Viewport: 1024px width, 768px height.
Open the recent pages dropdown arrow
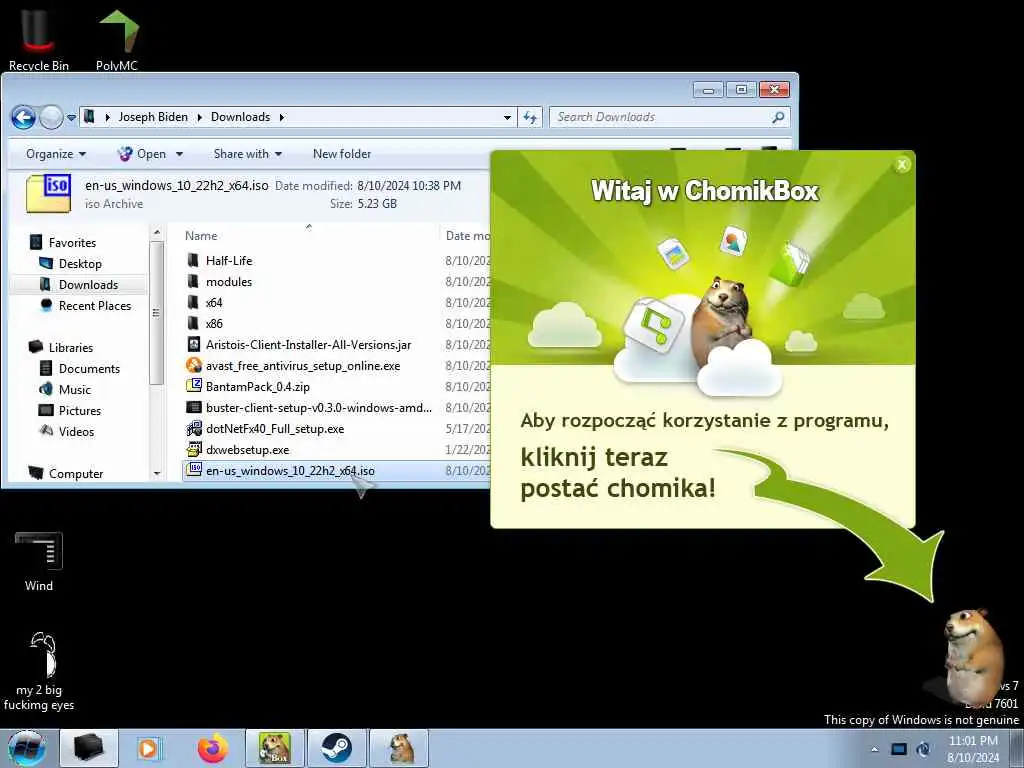[71, 118]
